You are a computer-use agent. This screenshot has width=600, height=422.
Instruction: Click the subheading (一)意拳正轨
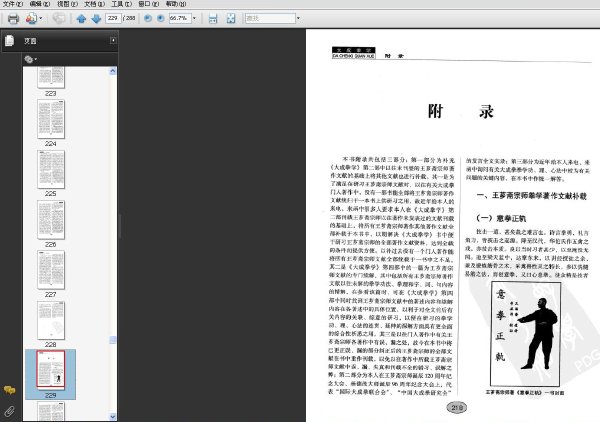coord(501,218)
